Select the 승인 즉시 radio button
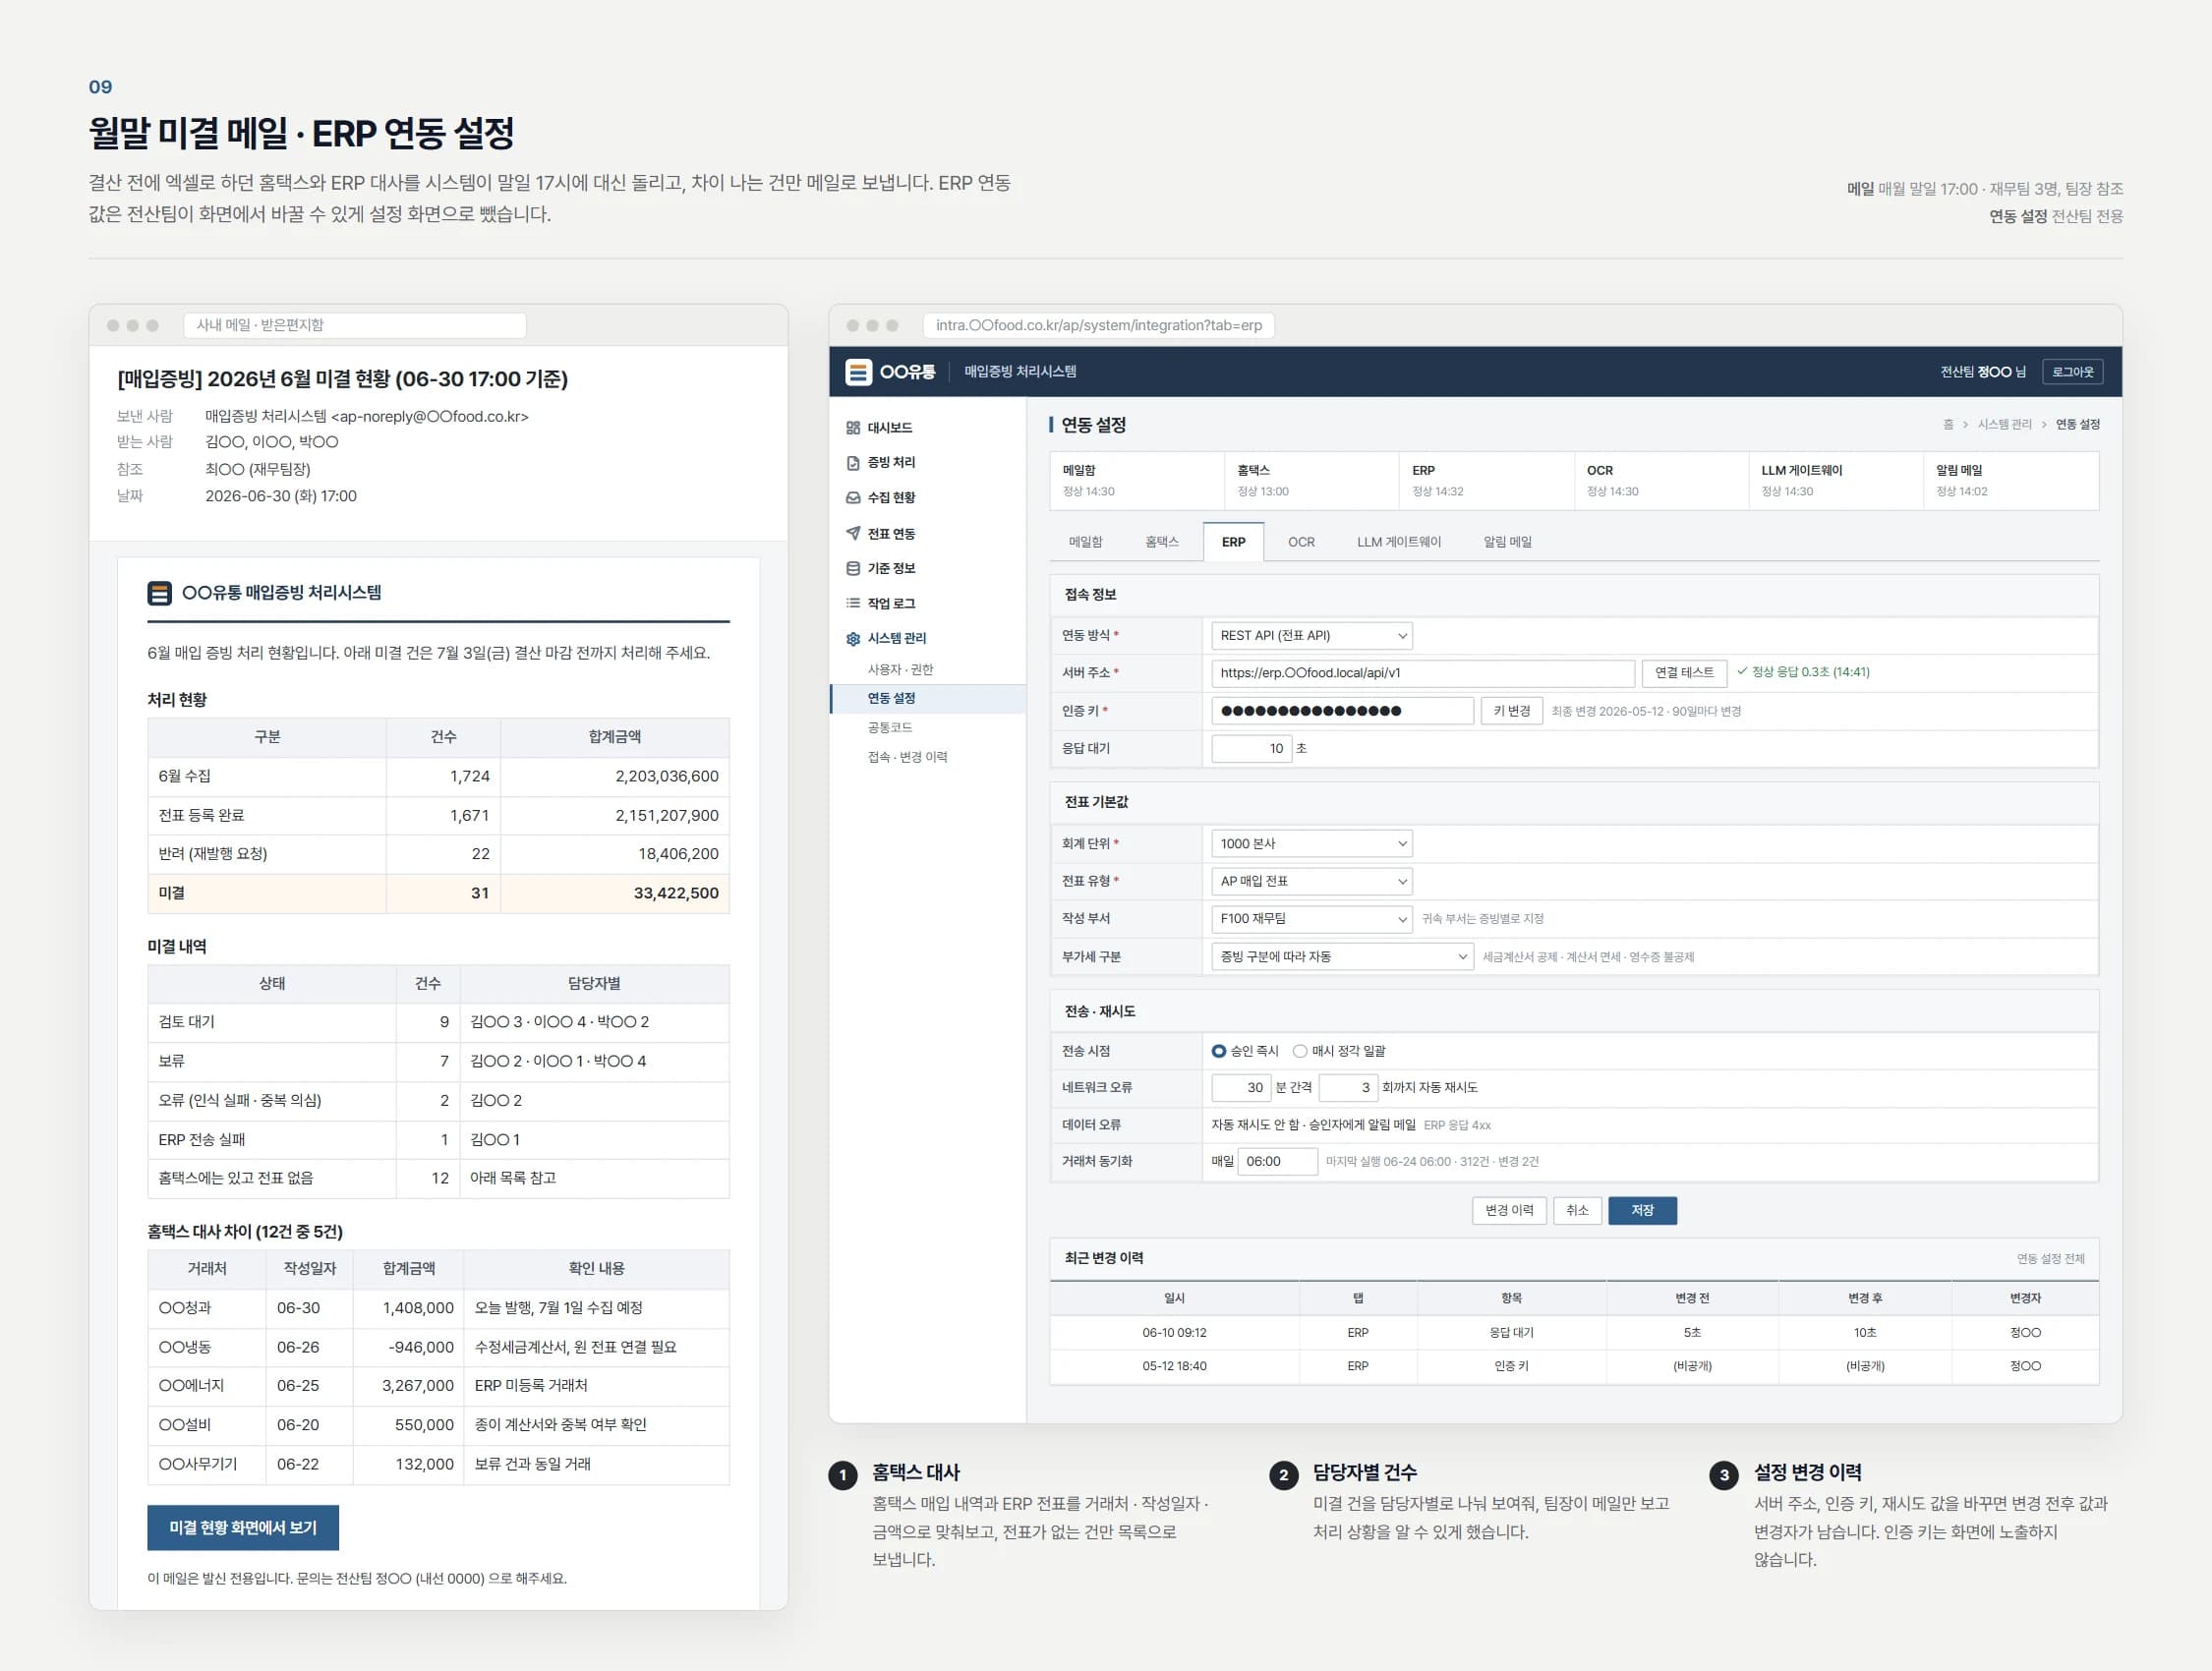The height and width of the screenshot is (1671, 2212). tap(1218, 1051)
